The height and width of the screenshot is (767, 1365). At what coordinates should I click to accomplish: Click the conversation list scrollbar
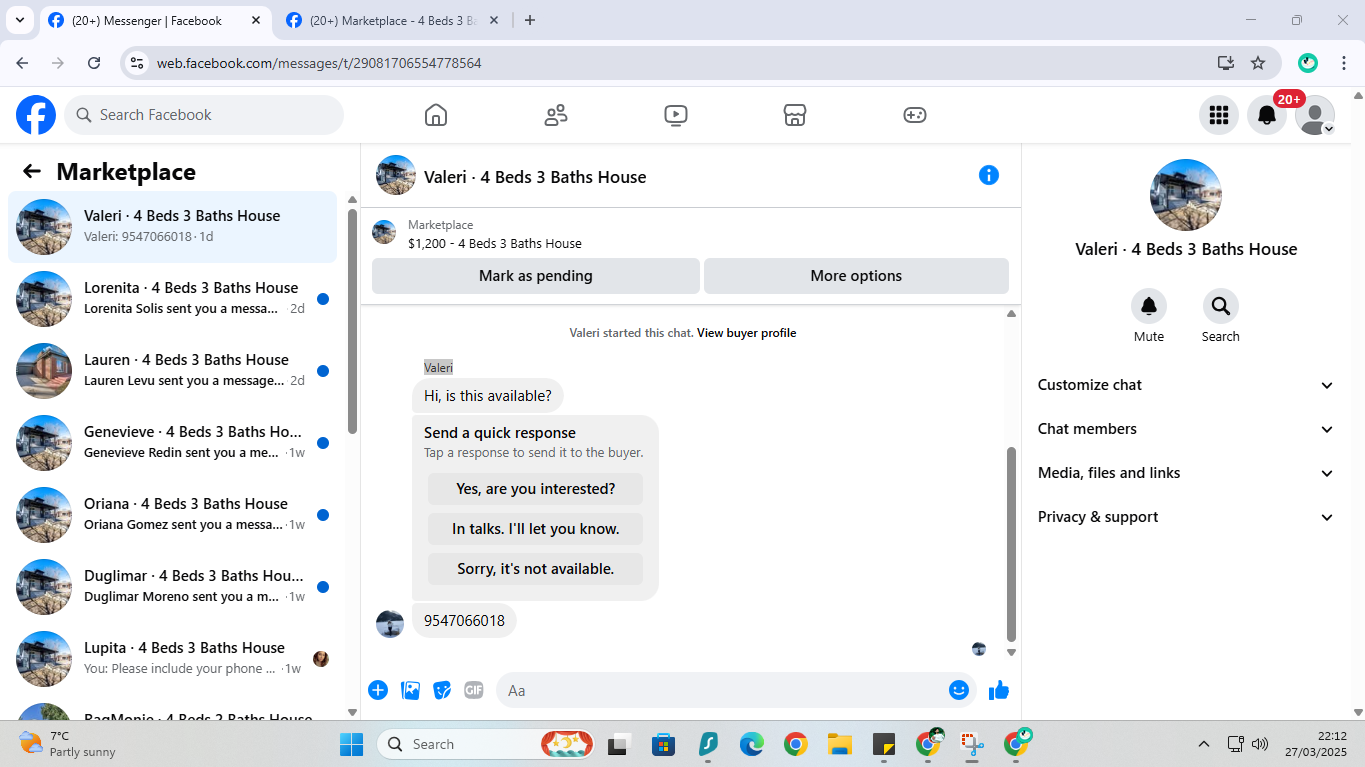tap(352, 320)
